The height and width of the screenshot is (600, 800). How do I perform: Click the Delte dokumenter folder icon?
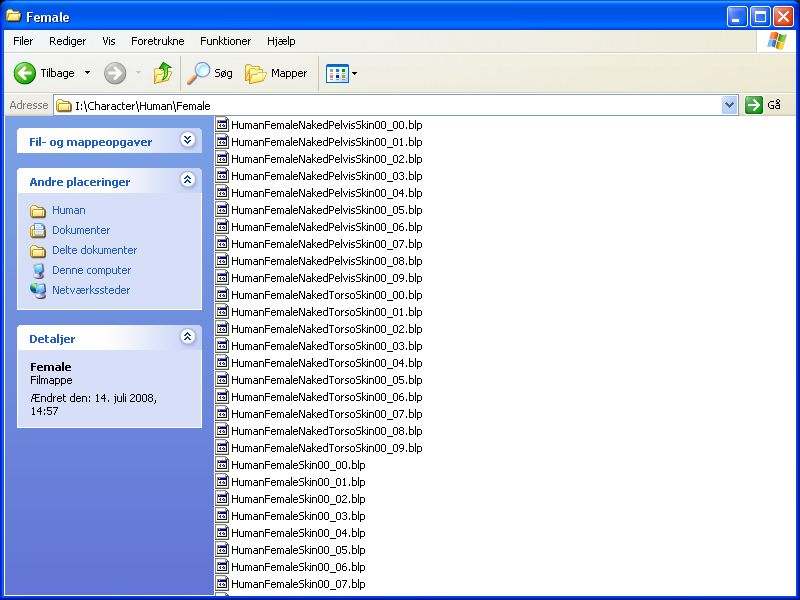click(38, 251)
